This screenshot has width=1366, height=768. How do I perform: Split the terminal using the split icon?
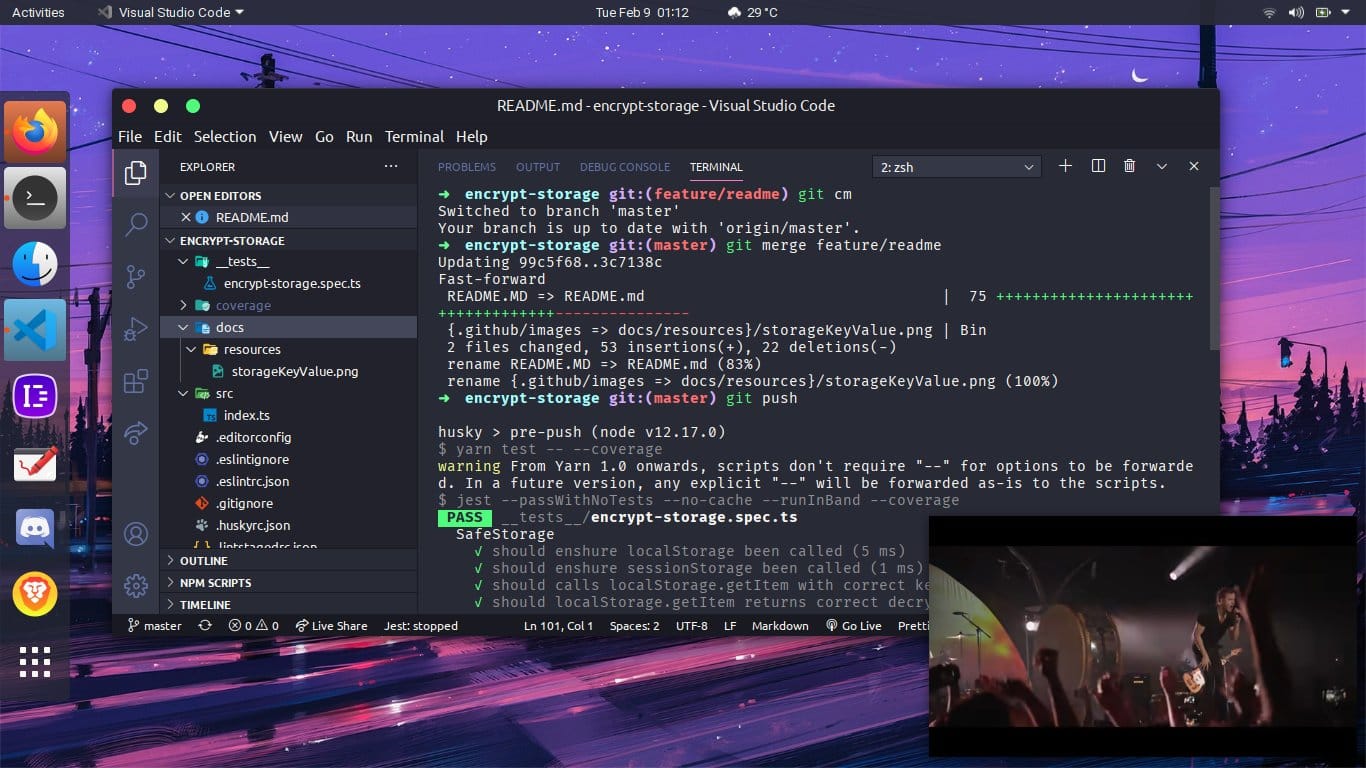point(1097,166)
